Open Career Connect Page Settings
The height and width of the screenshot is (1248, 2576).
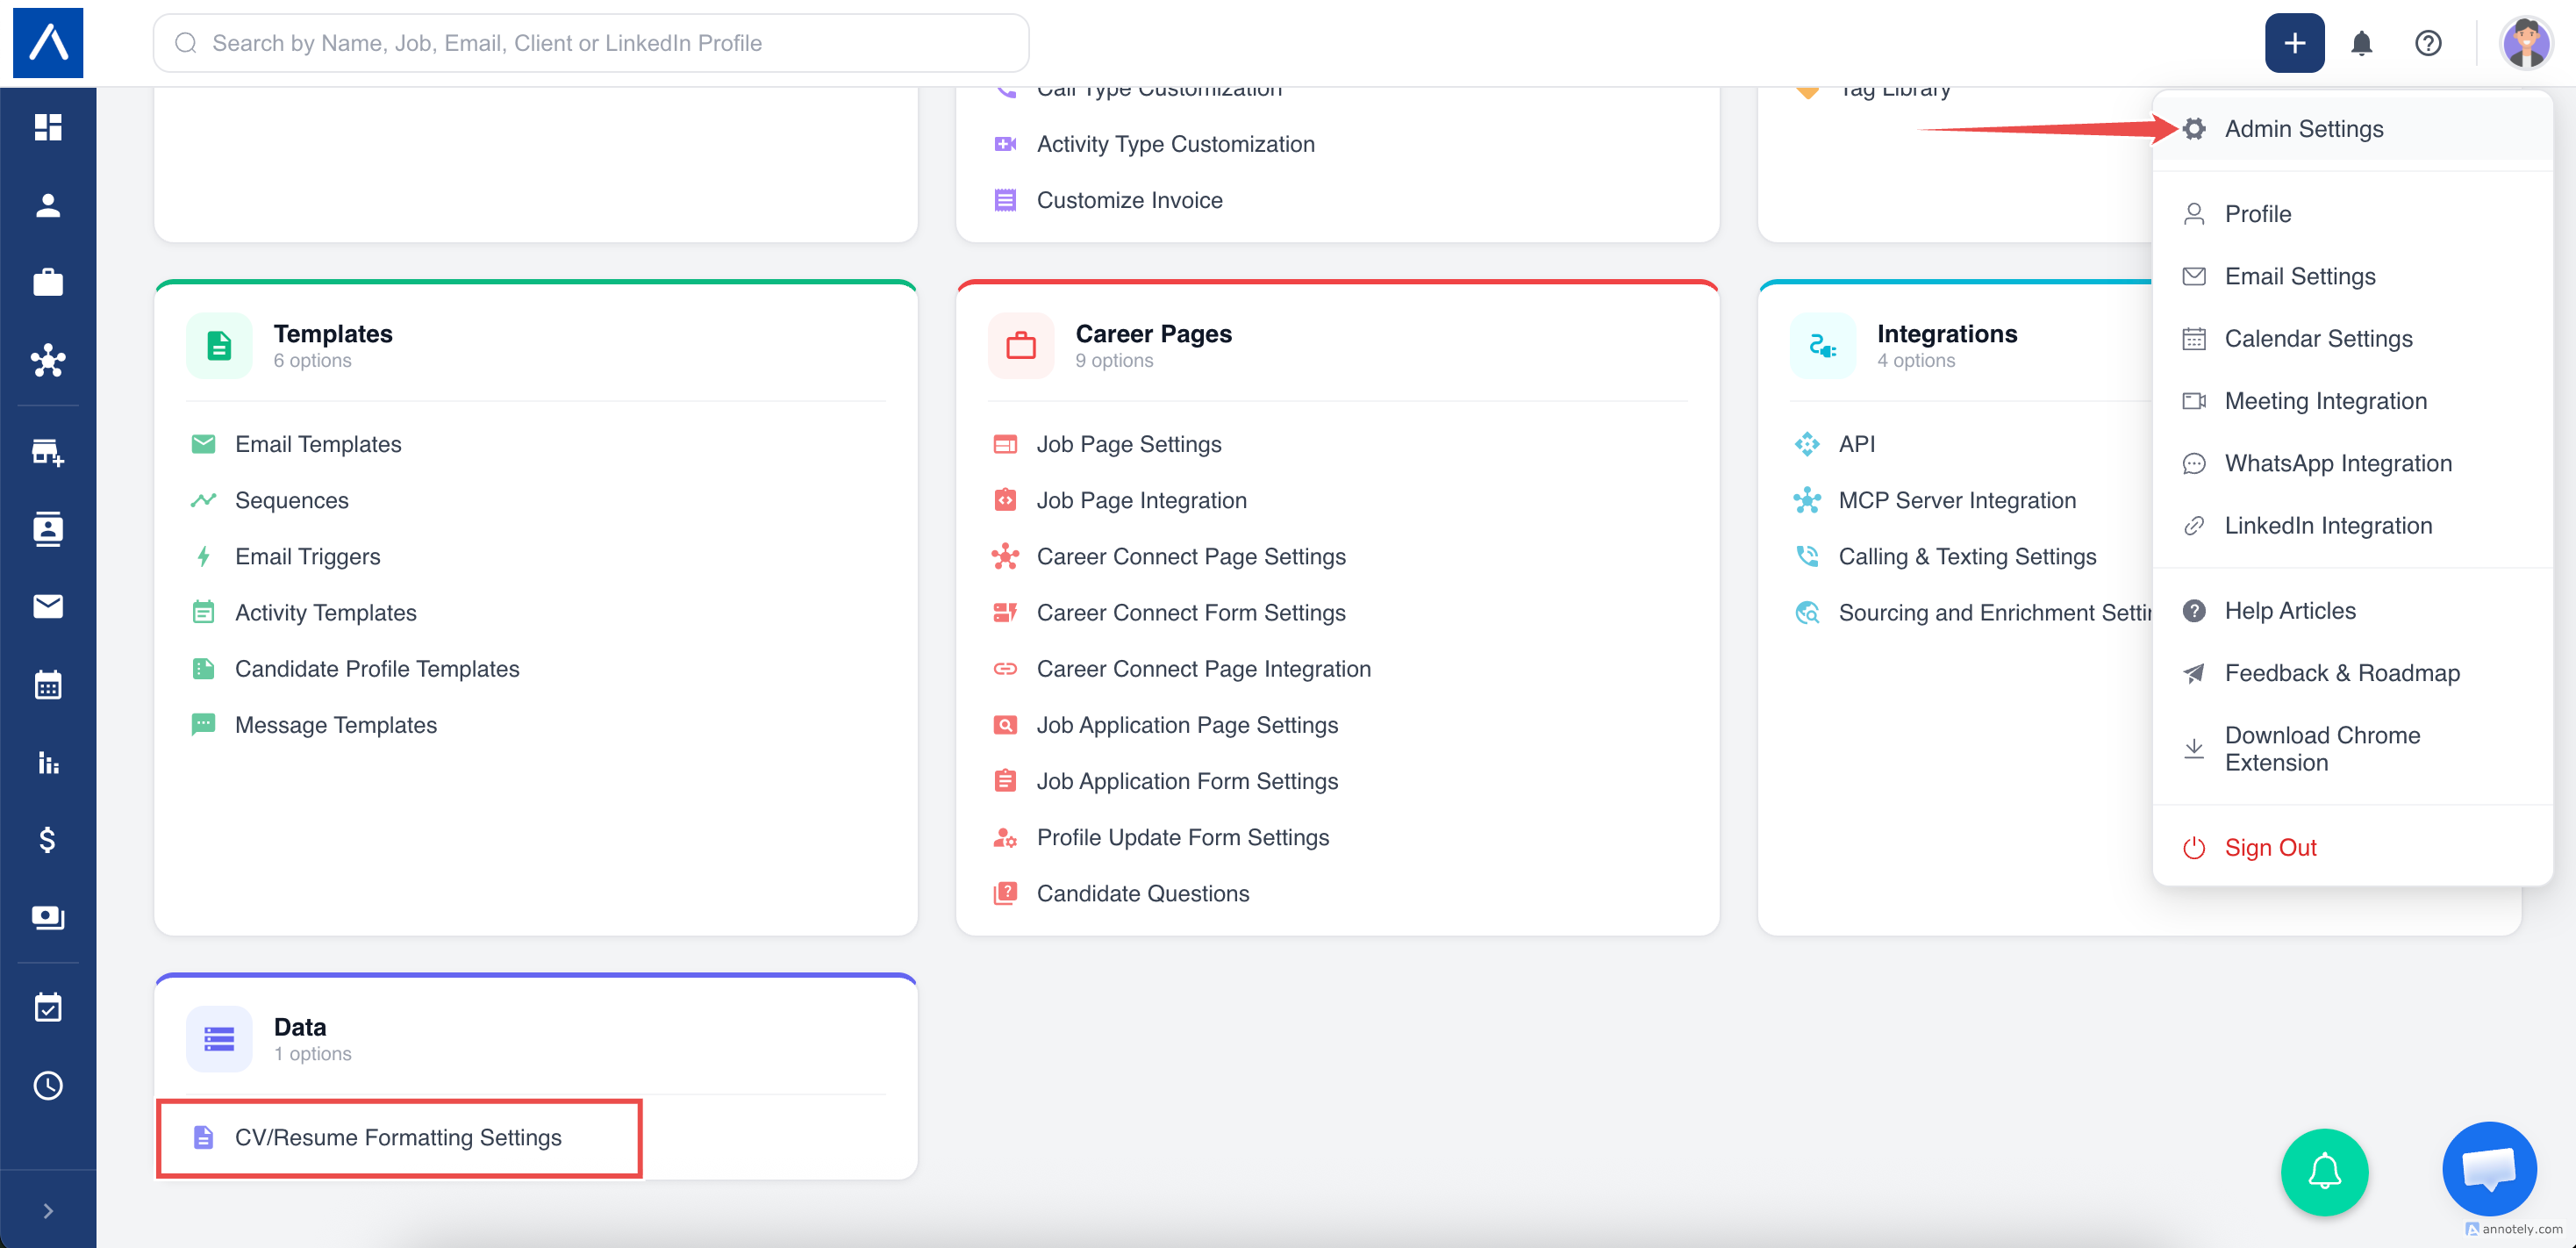click(x=1190, y=556)
